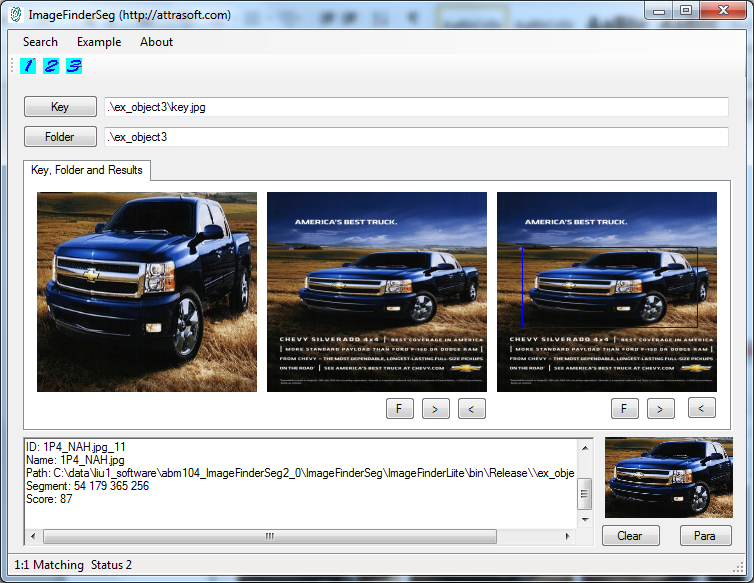Viewport: 754px width, 583px height.
Task: Click the horizontal scrollbar left arrow
Action: coord(33,536)
